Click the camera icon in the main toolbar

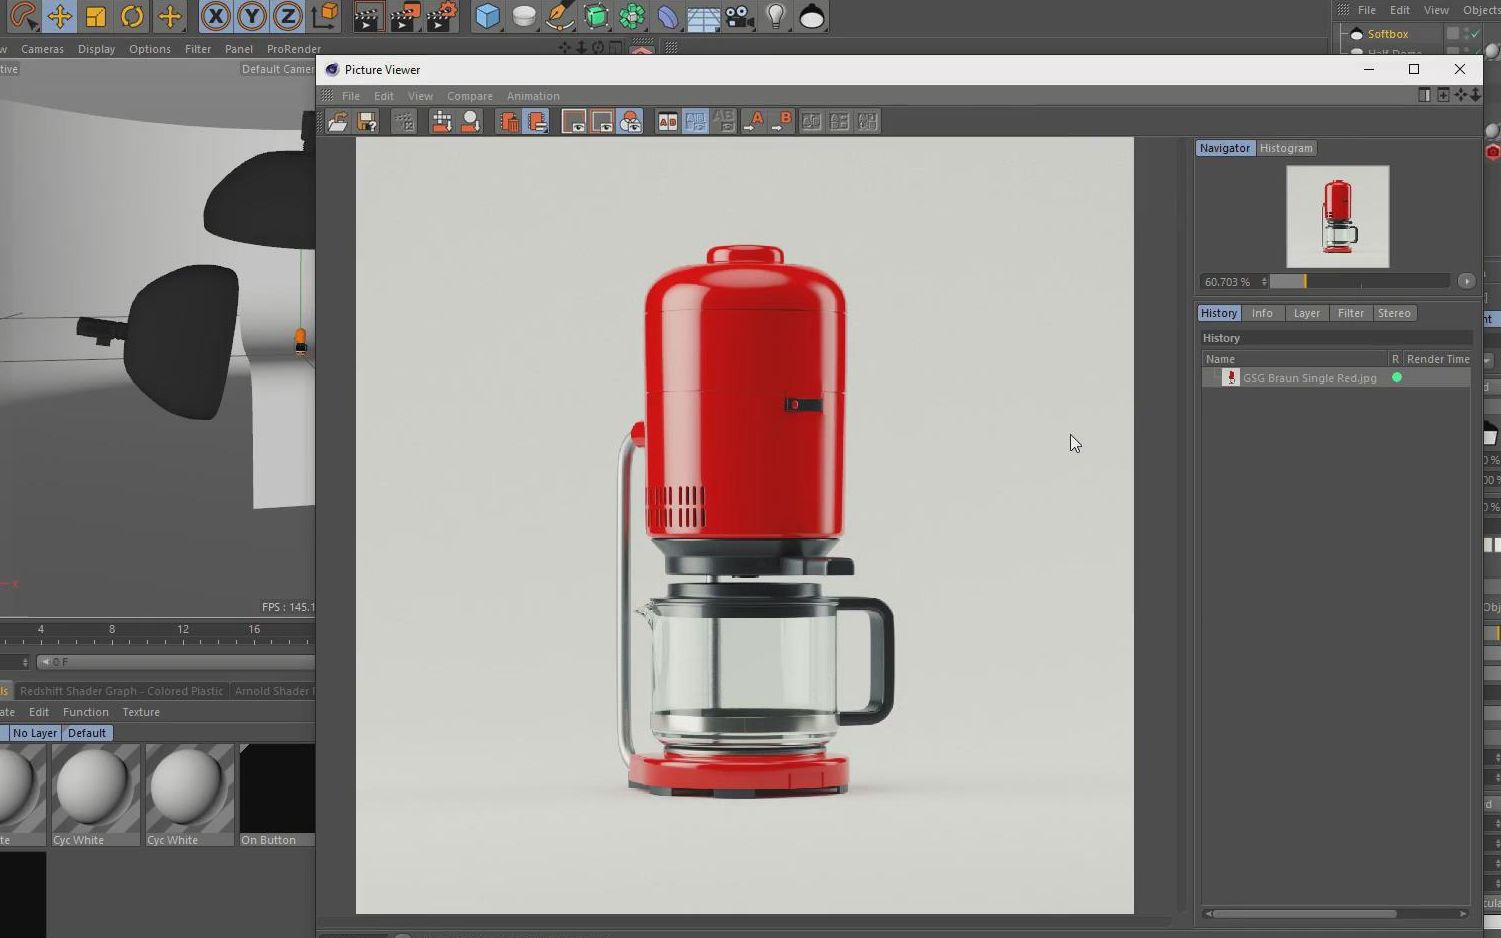click(x=737, y=17)
